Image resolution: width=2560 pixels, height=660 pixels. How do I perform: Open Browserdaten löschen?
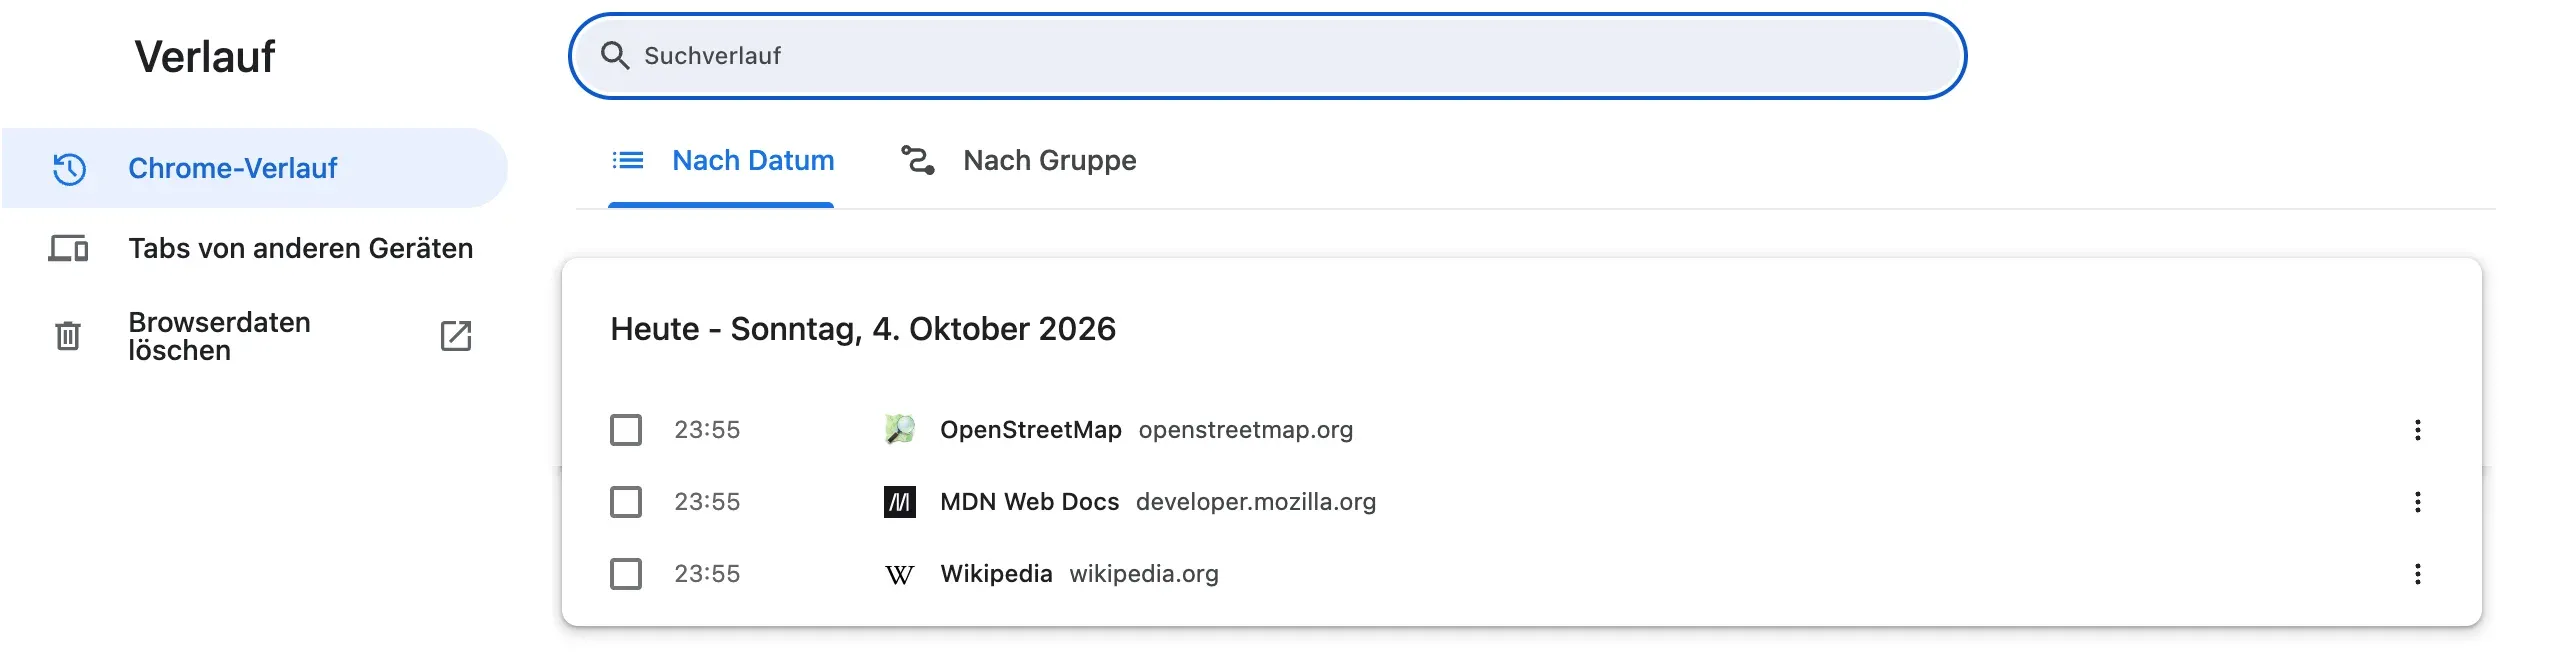[x=254, y=336]
